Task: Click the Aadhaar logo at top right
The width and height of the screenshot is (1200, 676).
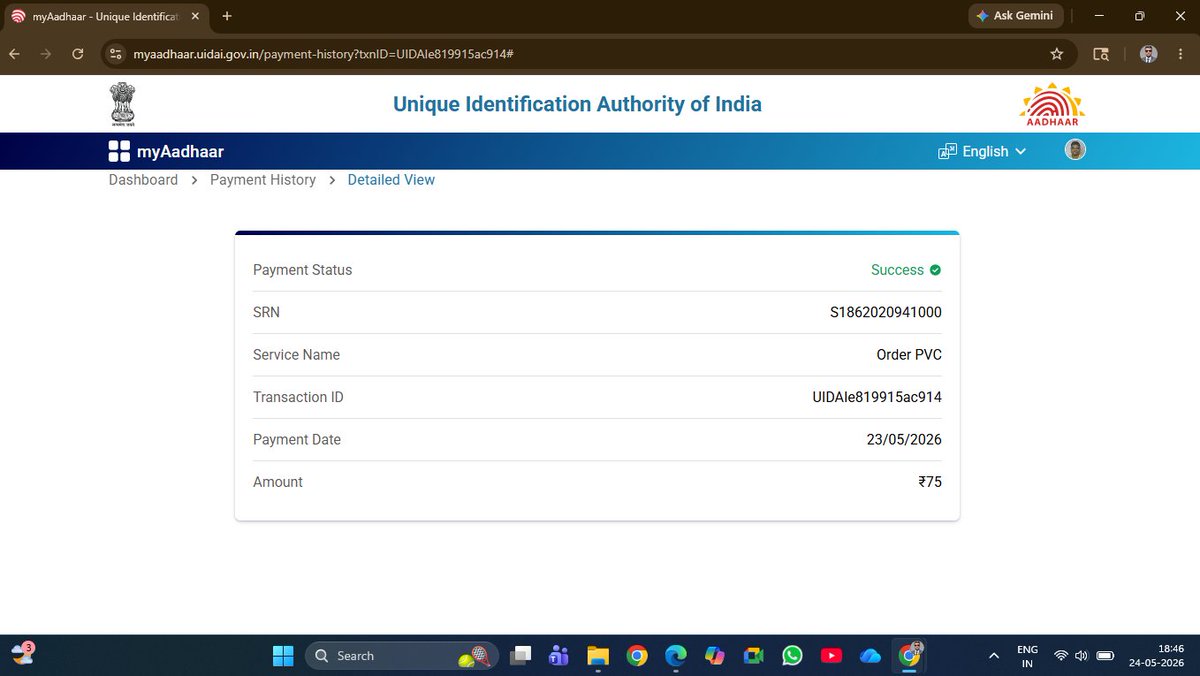Action: 1052,104
